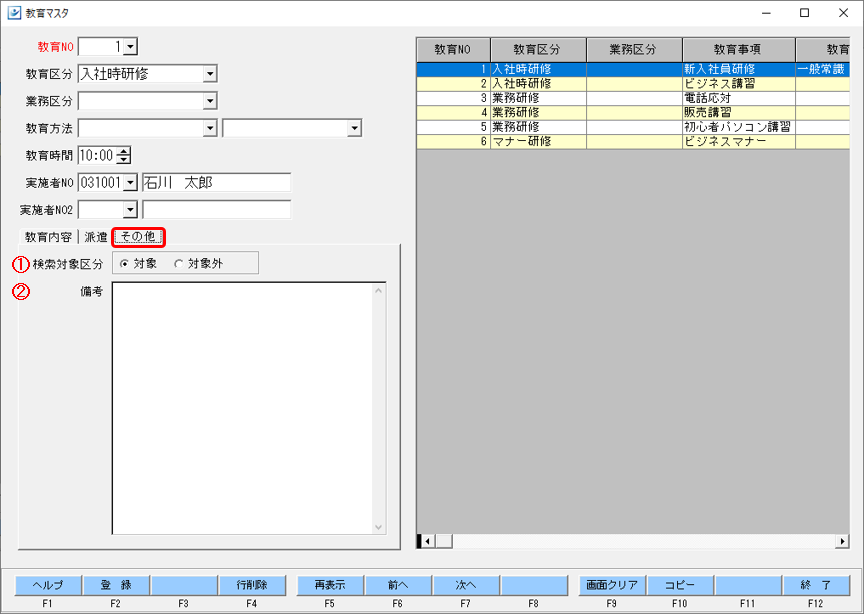Viewport: 864px width, 614px height.
Task: Click the 備考 scrollbar down arrow
Action: pos(379,527)
